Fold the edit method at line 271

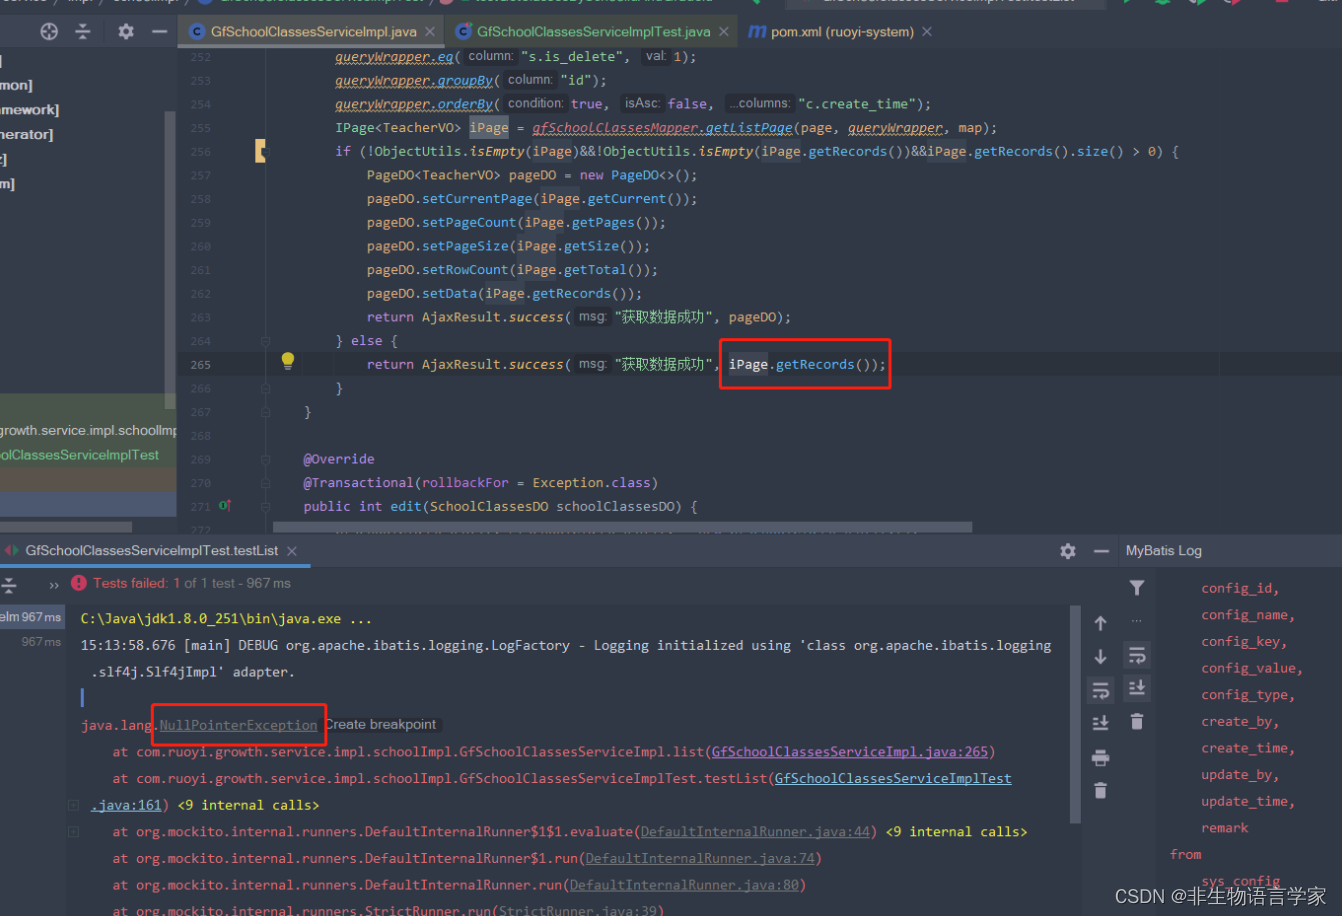click(x=266, y=506)
